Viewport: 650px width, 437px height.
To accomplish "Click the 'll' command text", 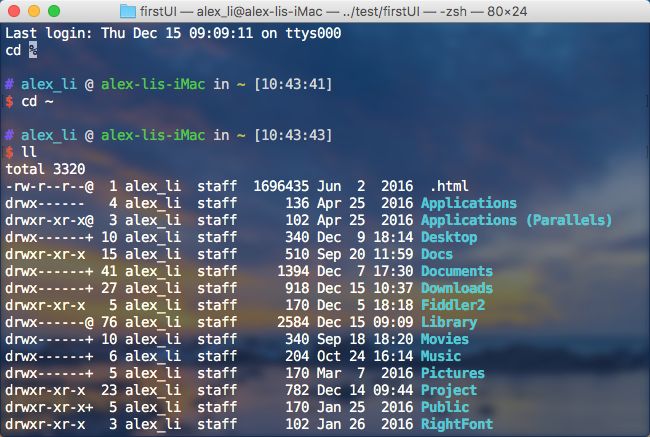I will [x=29, y=152].
